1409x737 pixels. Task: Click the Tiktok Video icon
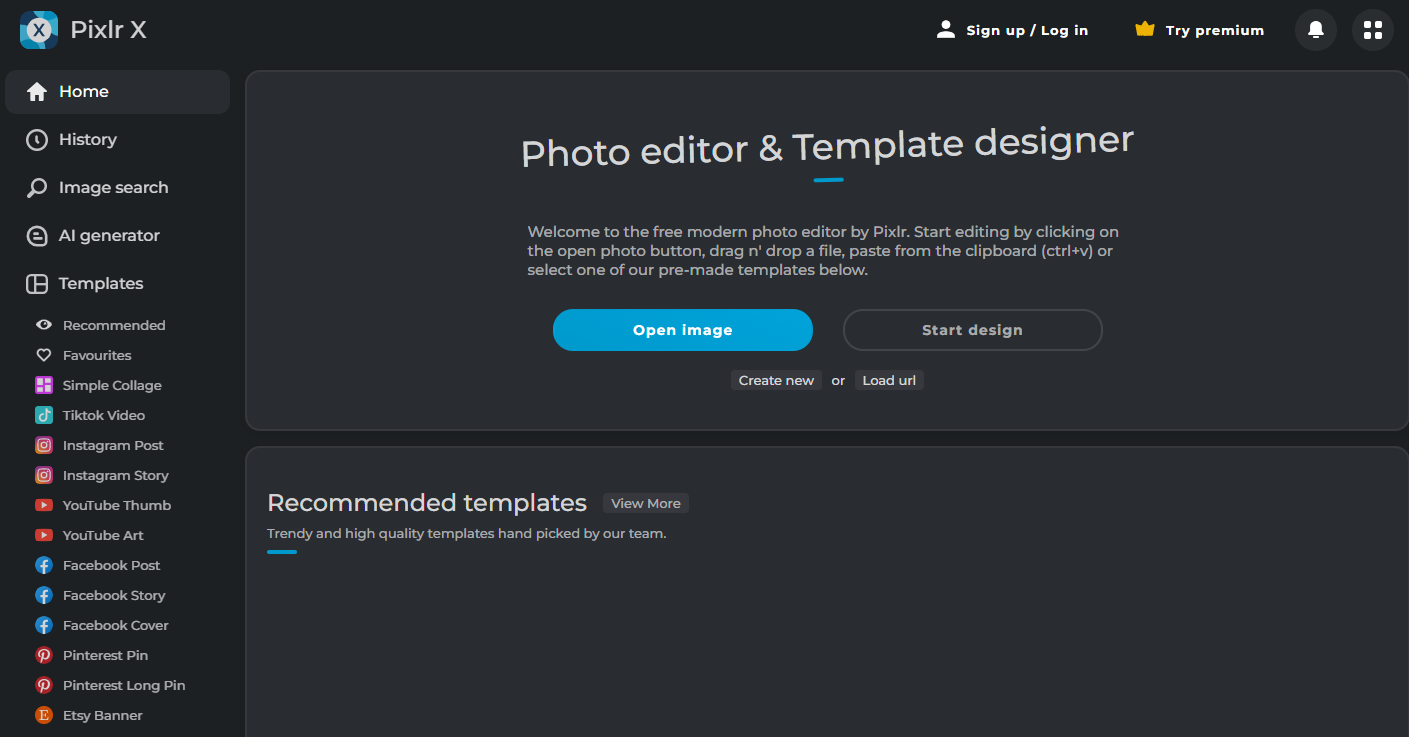[44, 415]
